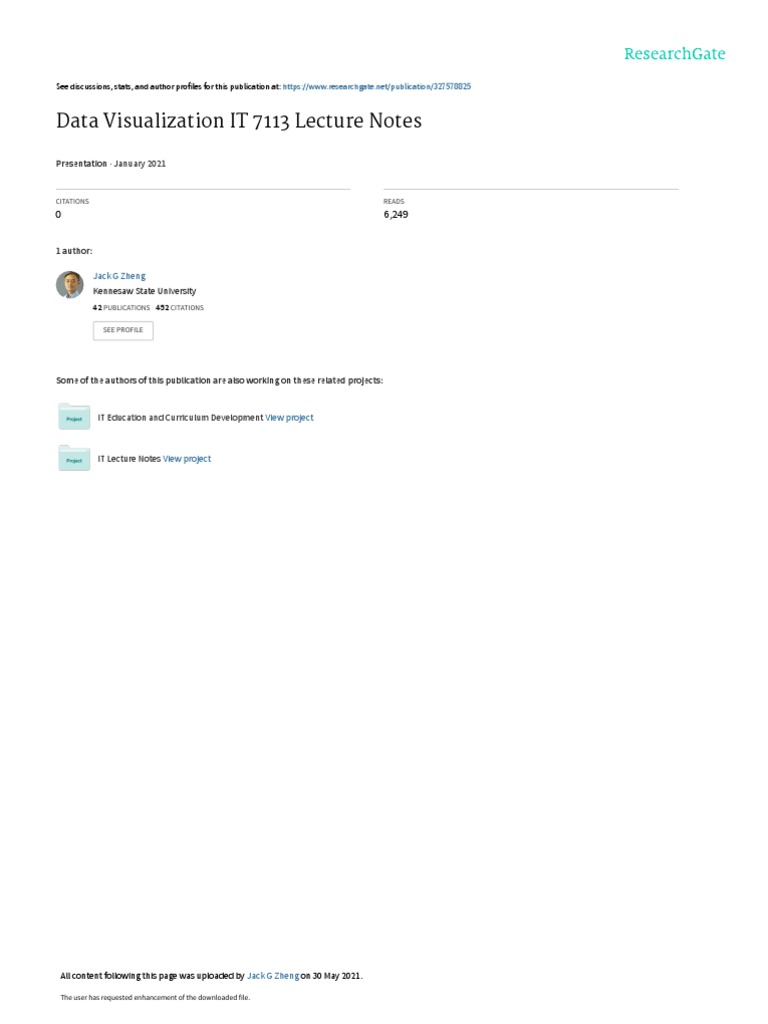Click the enhancement request notice text
This screenshot has height=1024, width=768.
[x=155, y=997]
